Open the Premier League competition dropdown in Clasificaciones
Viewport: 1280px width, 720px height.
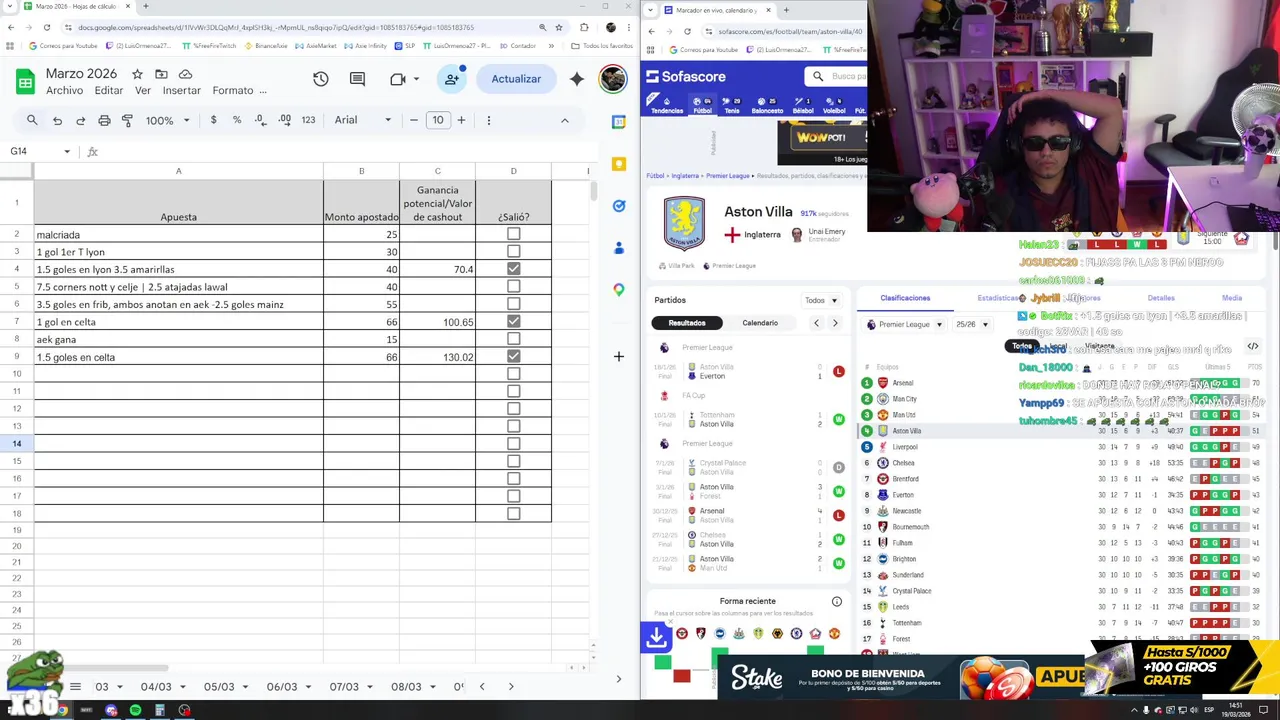tap(904, 324)
